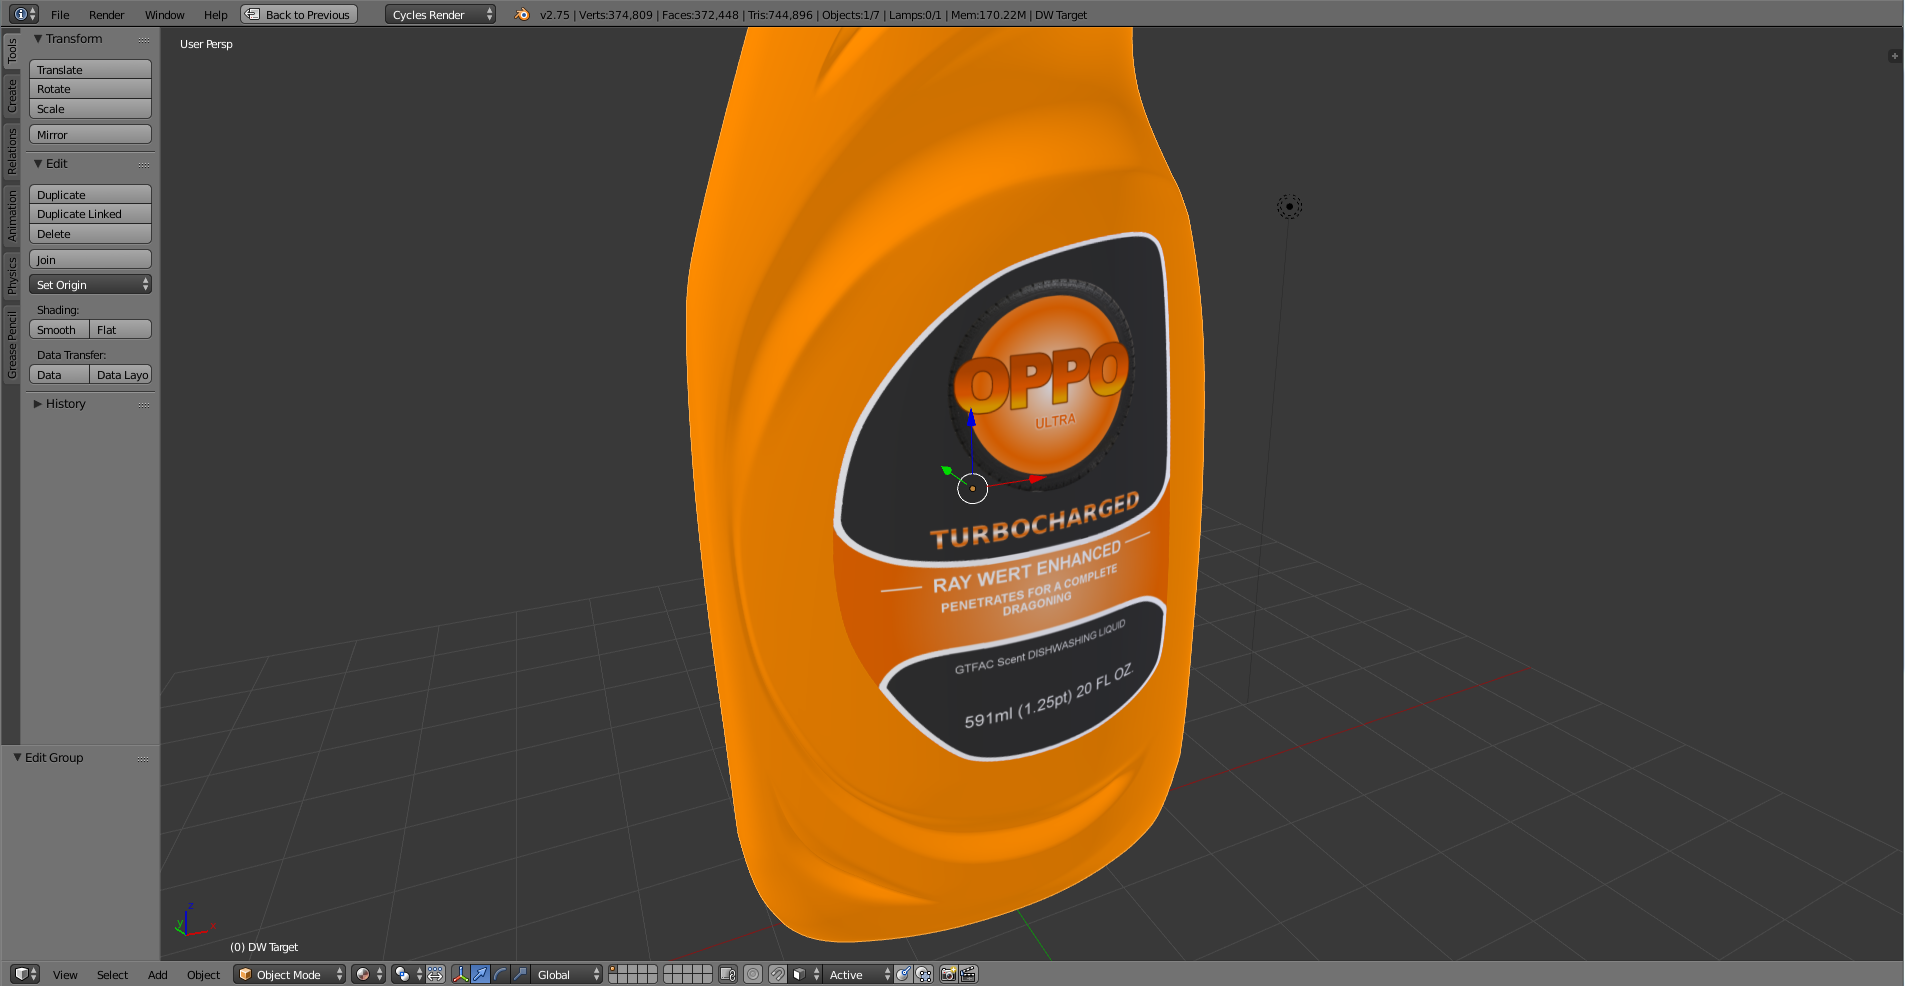
Task: Expand the History panel
Action: tap(38, 404)
